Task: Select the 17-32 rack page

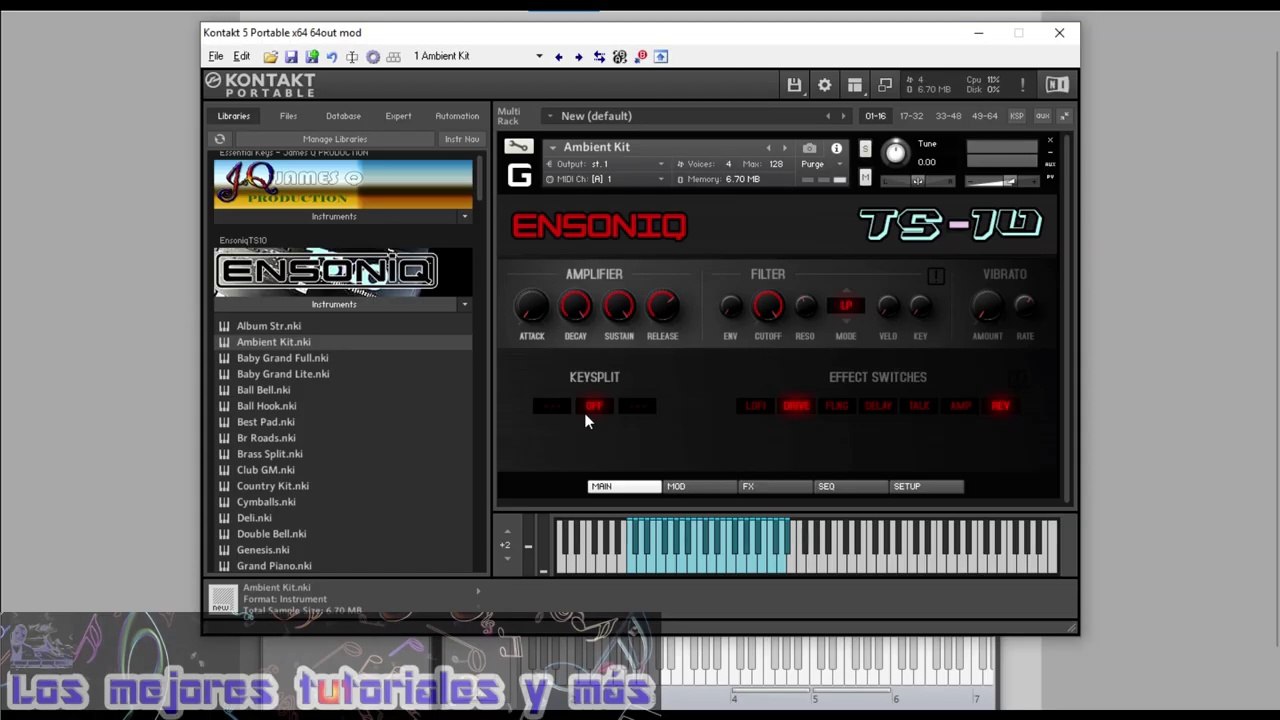Action: click(x=911, y=116)
